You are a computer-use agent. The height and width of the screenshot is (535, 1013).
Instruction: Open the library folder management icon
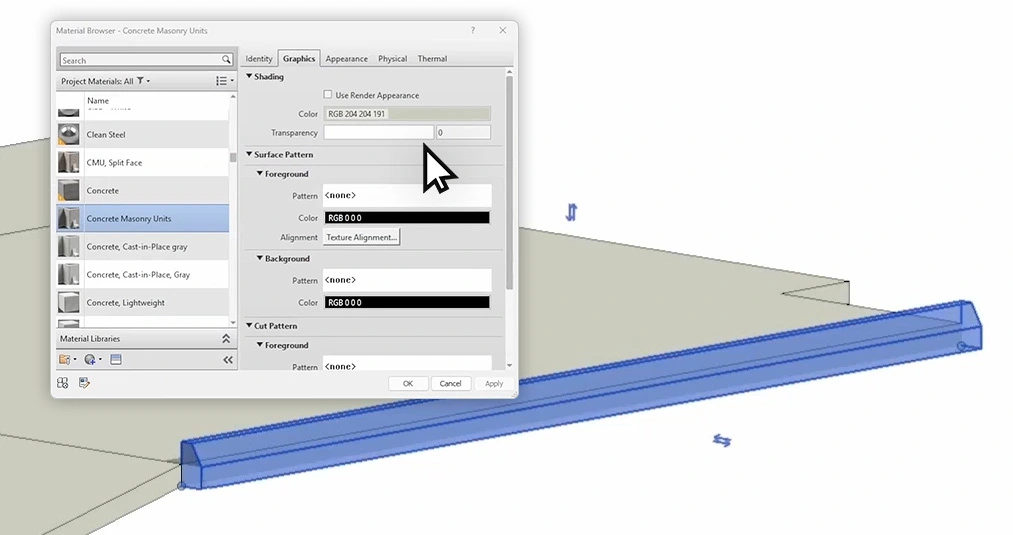pos(66,359)
